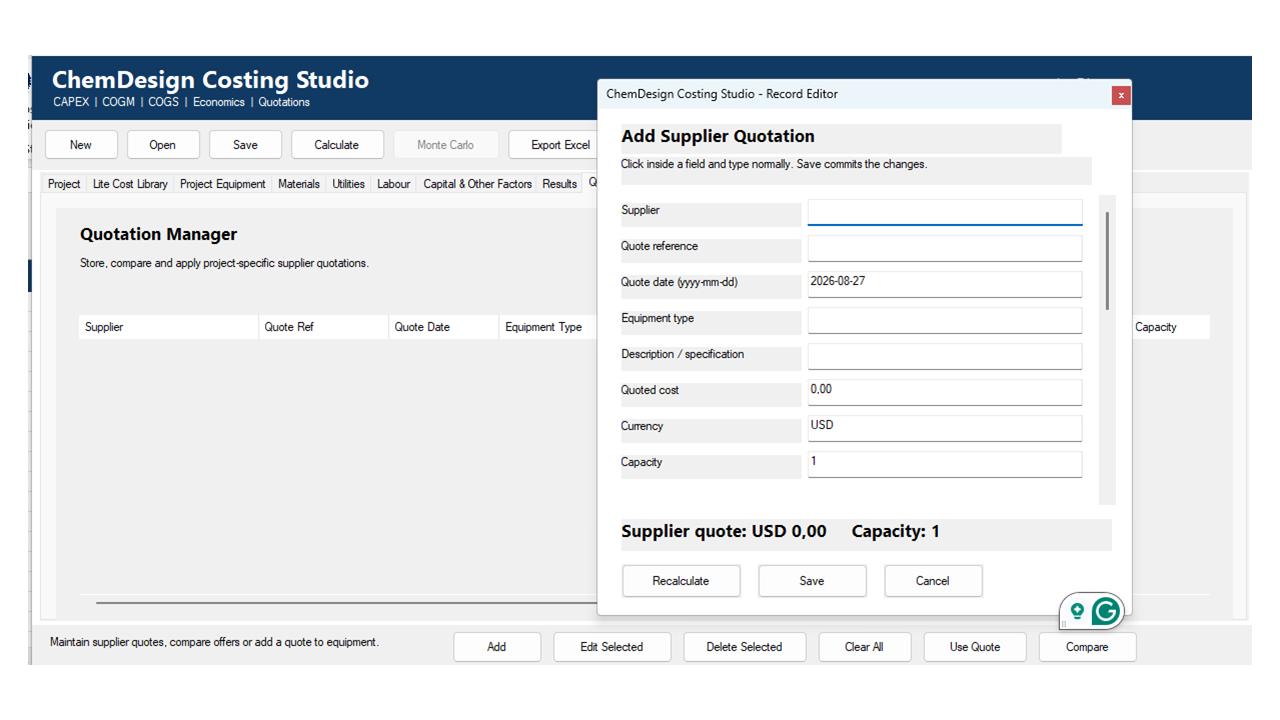Click the Record Editor dialog title bar text
This screenshot has height=720, width=1280.
click(722, 94)
